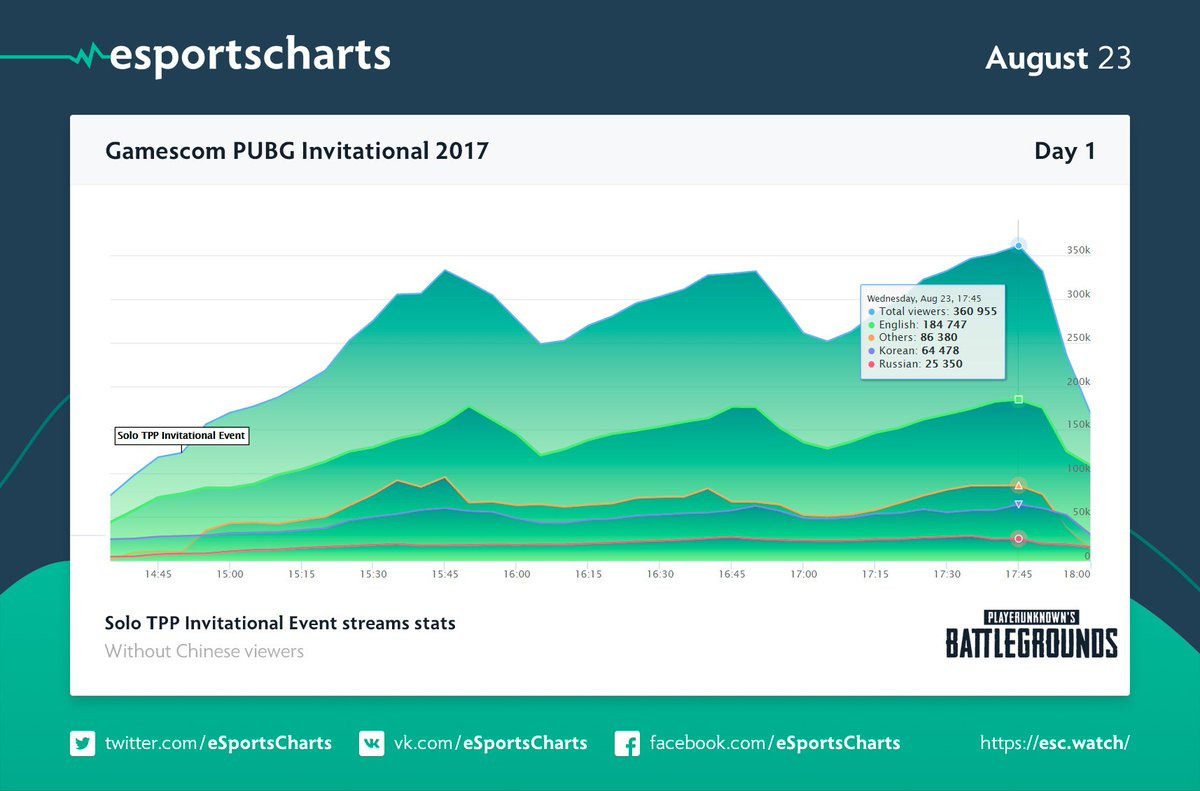Click the 17:15 x-axis label
Image resolution: width=1200 pixels, height=791 pixels.
click(x=875, y=575)
